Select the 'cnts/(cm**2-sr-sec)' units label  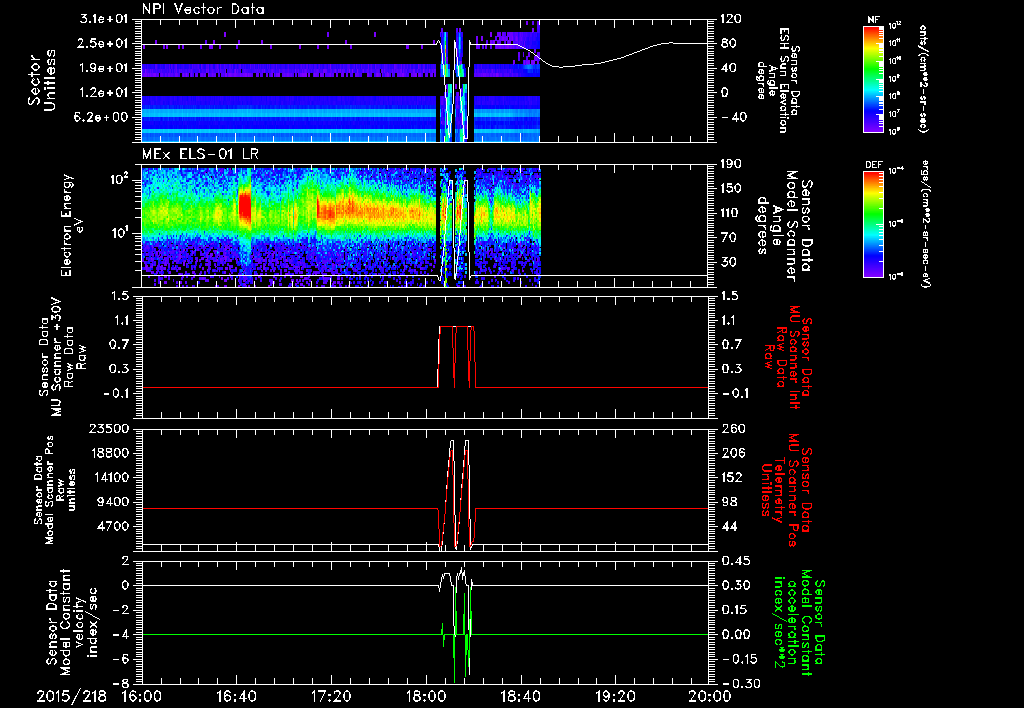click(923, 78)
